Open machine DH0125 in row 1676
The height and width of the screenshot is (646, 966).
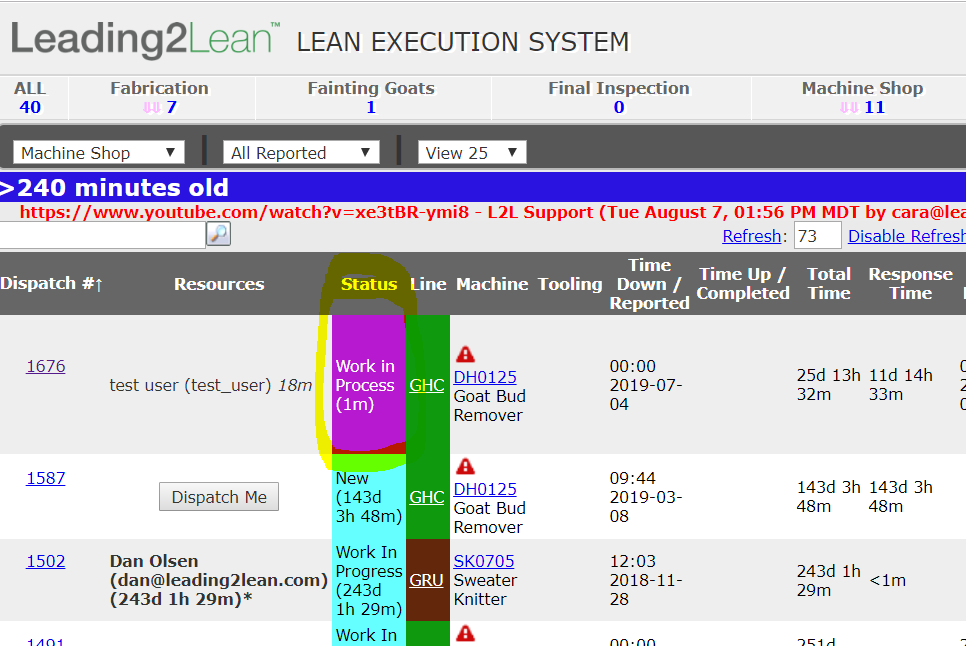click(485, 378)
